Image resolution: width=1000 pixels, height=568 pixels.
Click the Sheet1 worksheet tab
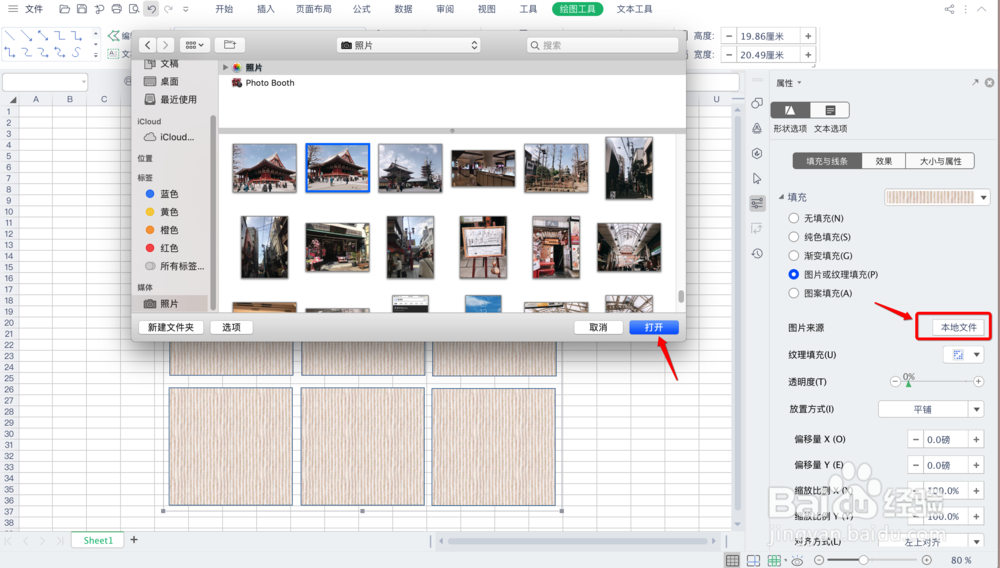point(98,540)
